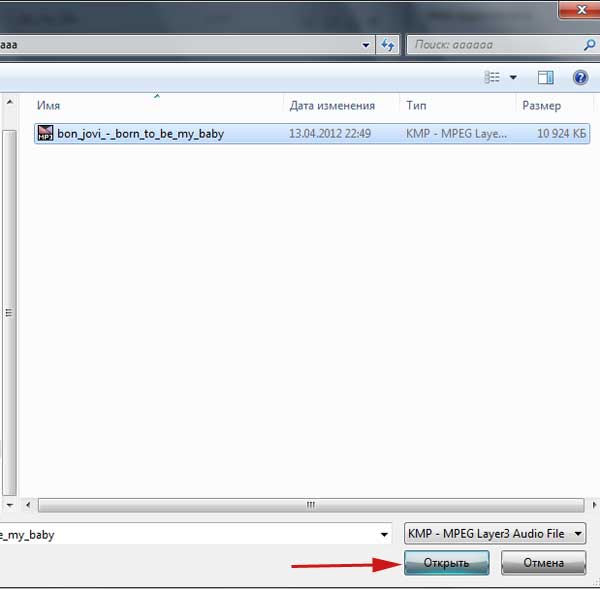The height and width of the screenshot is (589, 600).
Task: Toggle the preview pane icon
Action: pyautogui.click(x=545, y=77)
